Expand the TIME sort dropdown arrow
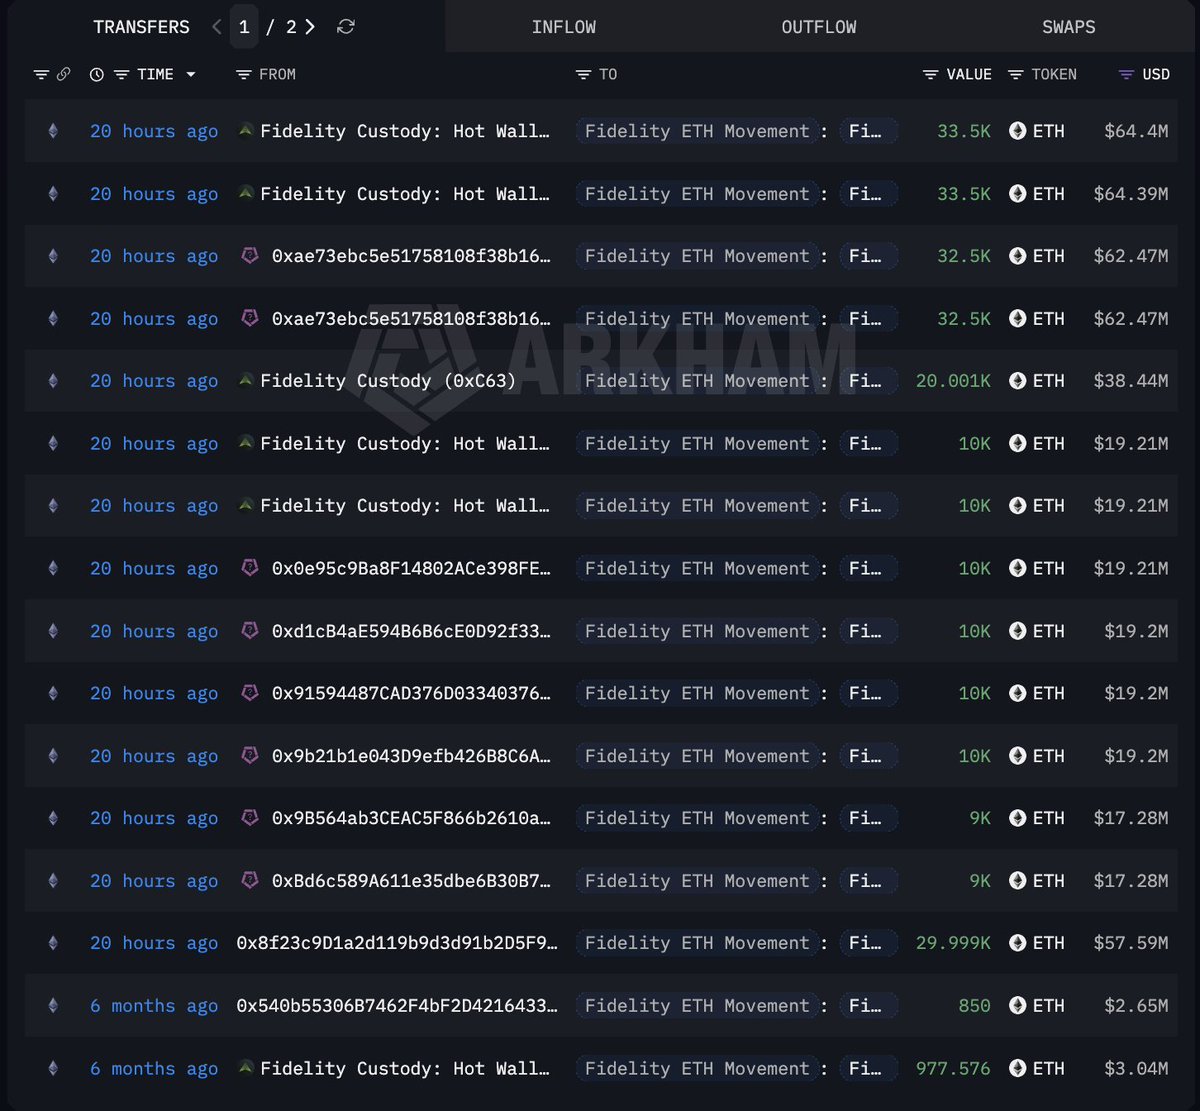 click(191, 74)
